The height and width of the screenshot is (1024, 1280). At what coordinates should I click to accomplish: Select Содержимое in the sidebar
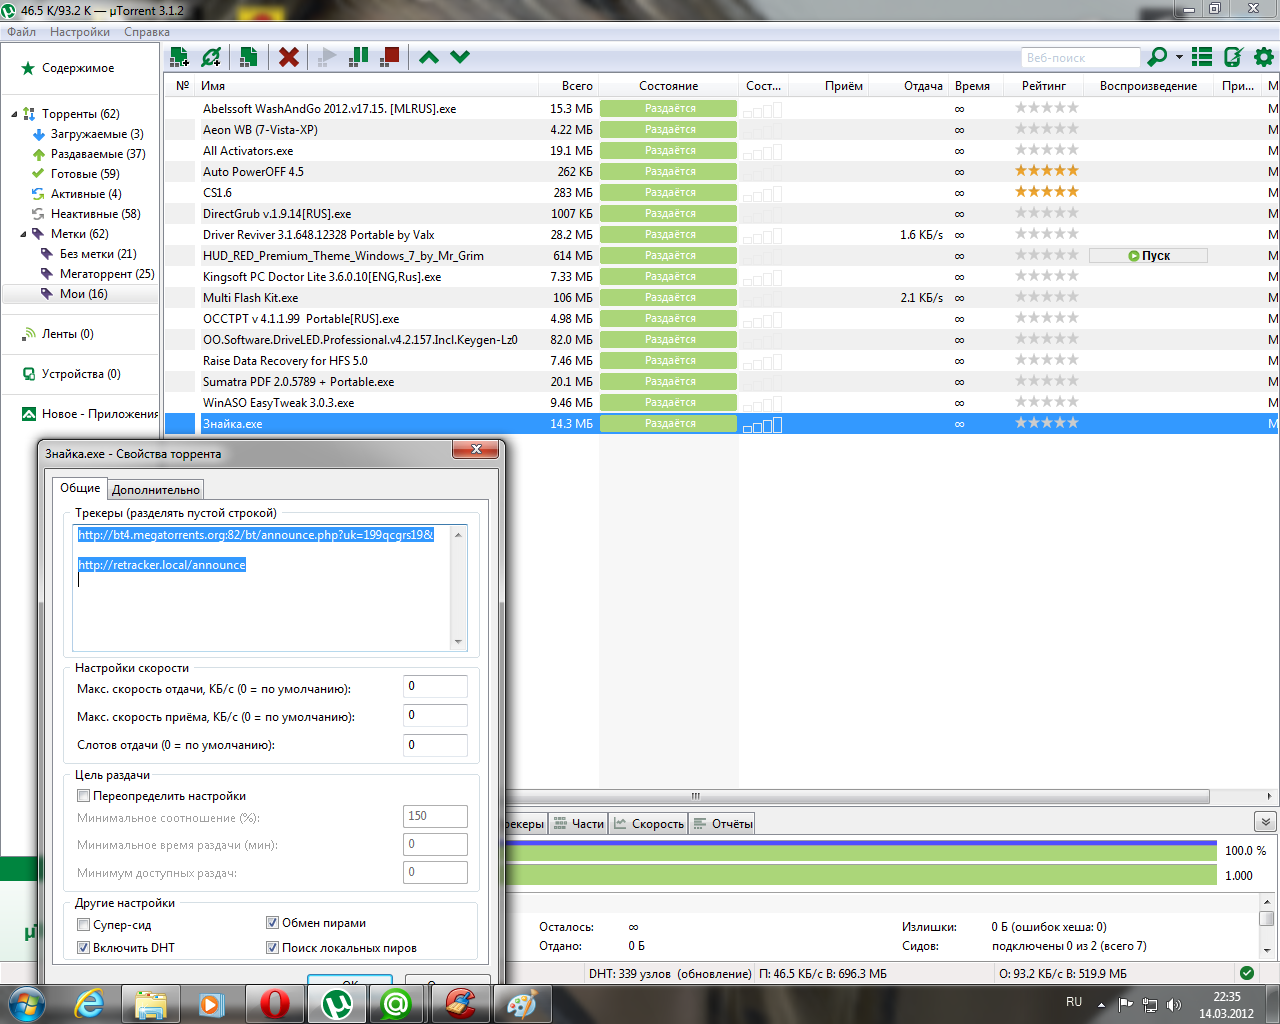tap(78, 68)
